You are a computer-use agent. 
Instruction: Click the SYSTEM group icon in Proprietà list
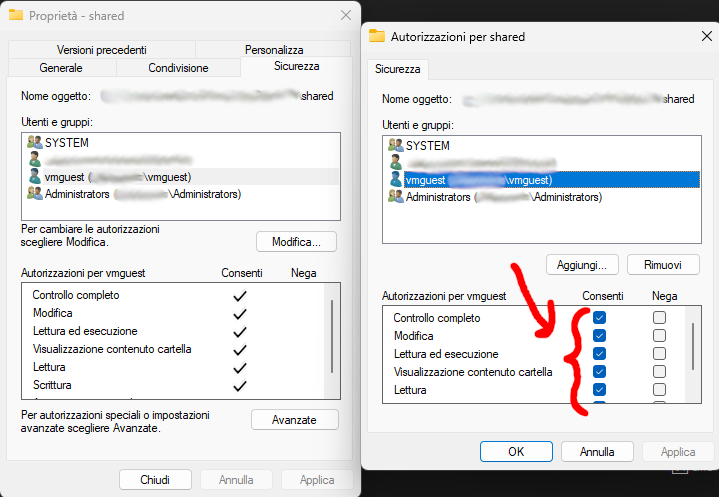pos(35,143)
